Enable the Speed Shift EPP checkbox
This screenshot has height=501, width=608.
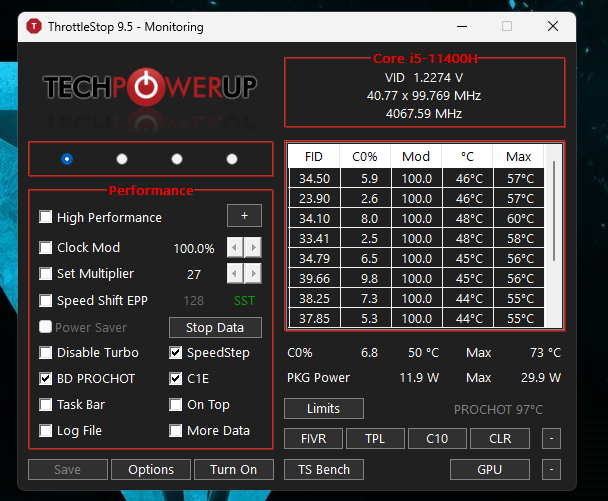45,300
